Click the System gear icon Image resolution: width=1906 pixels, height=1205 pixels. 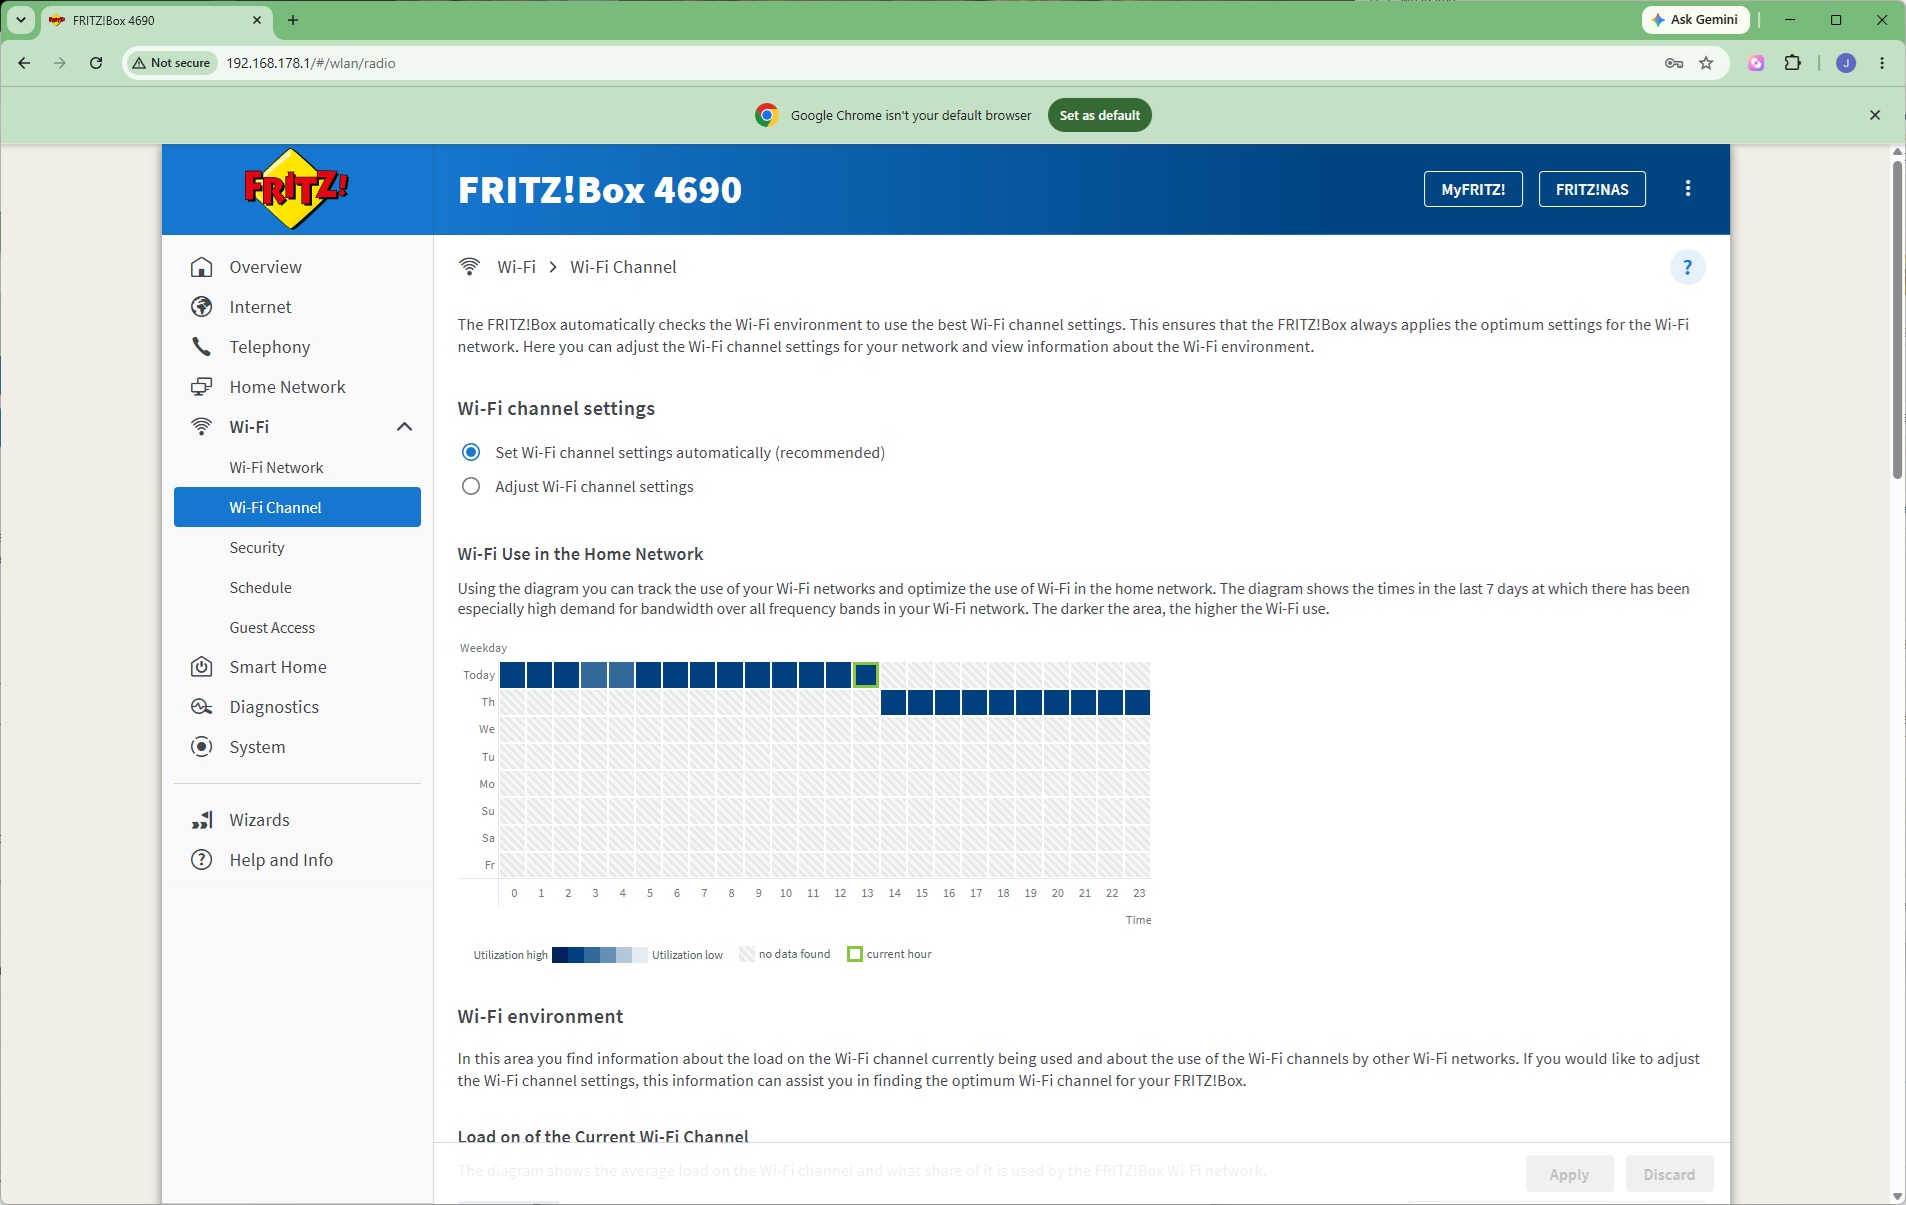[202, 747]
